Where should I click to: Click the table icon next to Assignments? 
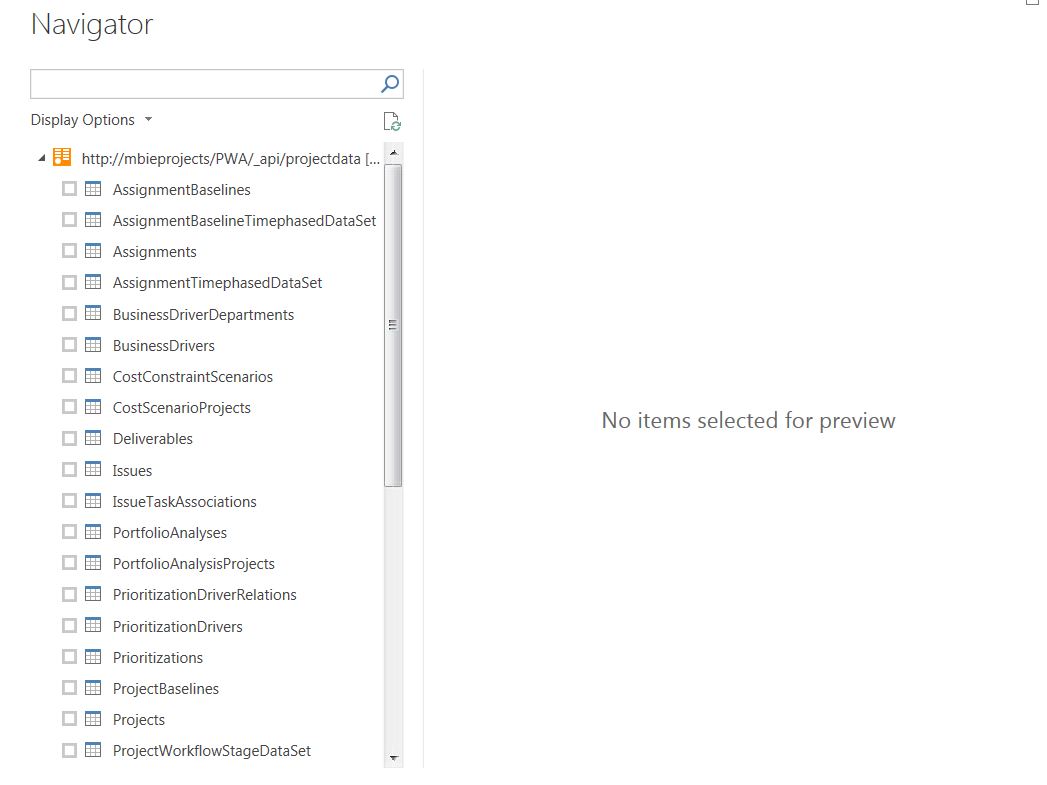pos(95,251)
